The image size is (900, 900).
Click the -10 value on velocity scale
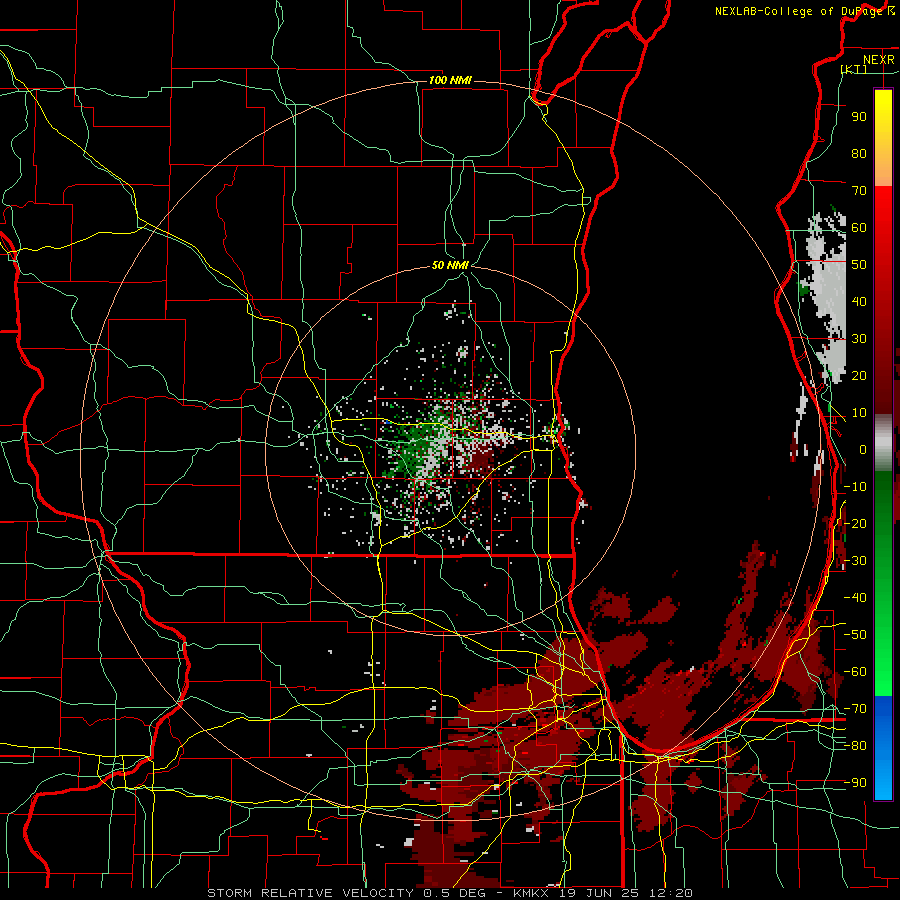click(x=855, y=487)
